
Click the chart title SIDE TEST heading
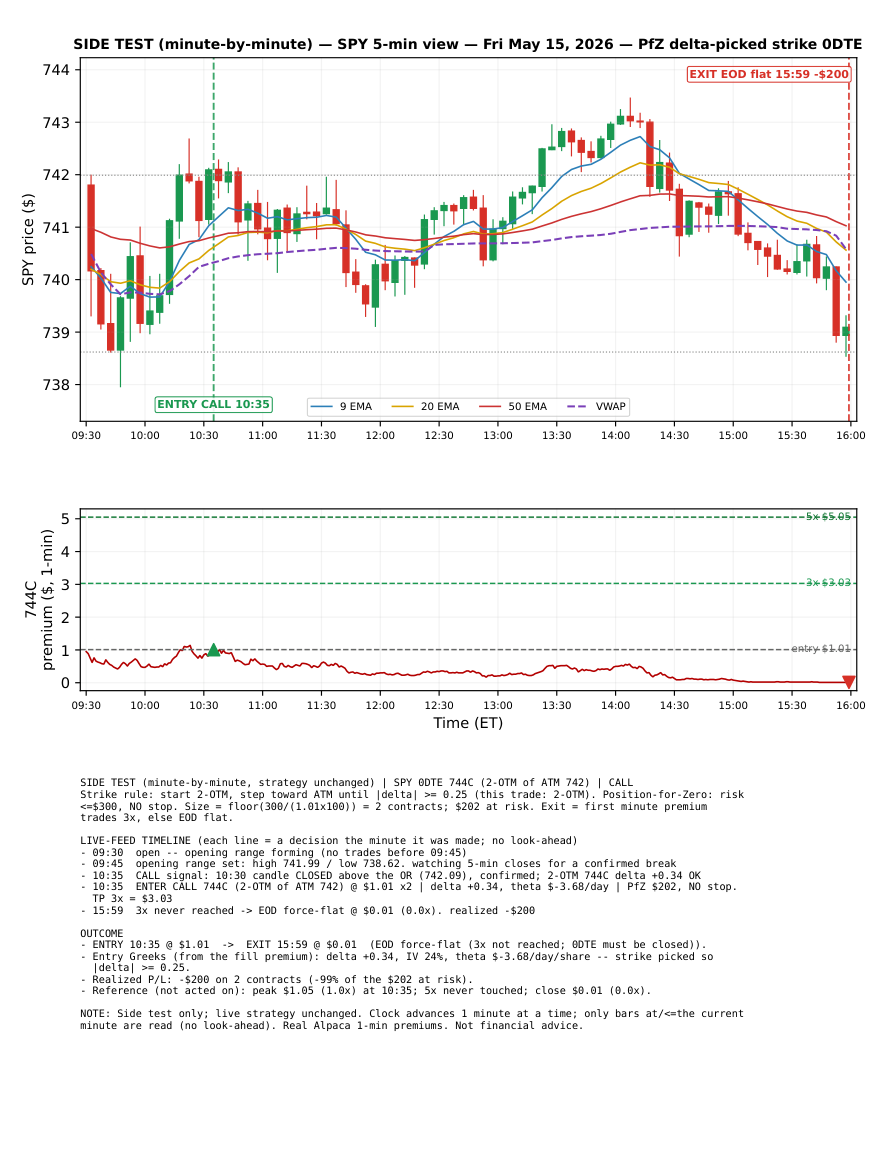[x=468, y=44]
